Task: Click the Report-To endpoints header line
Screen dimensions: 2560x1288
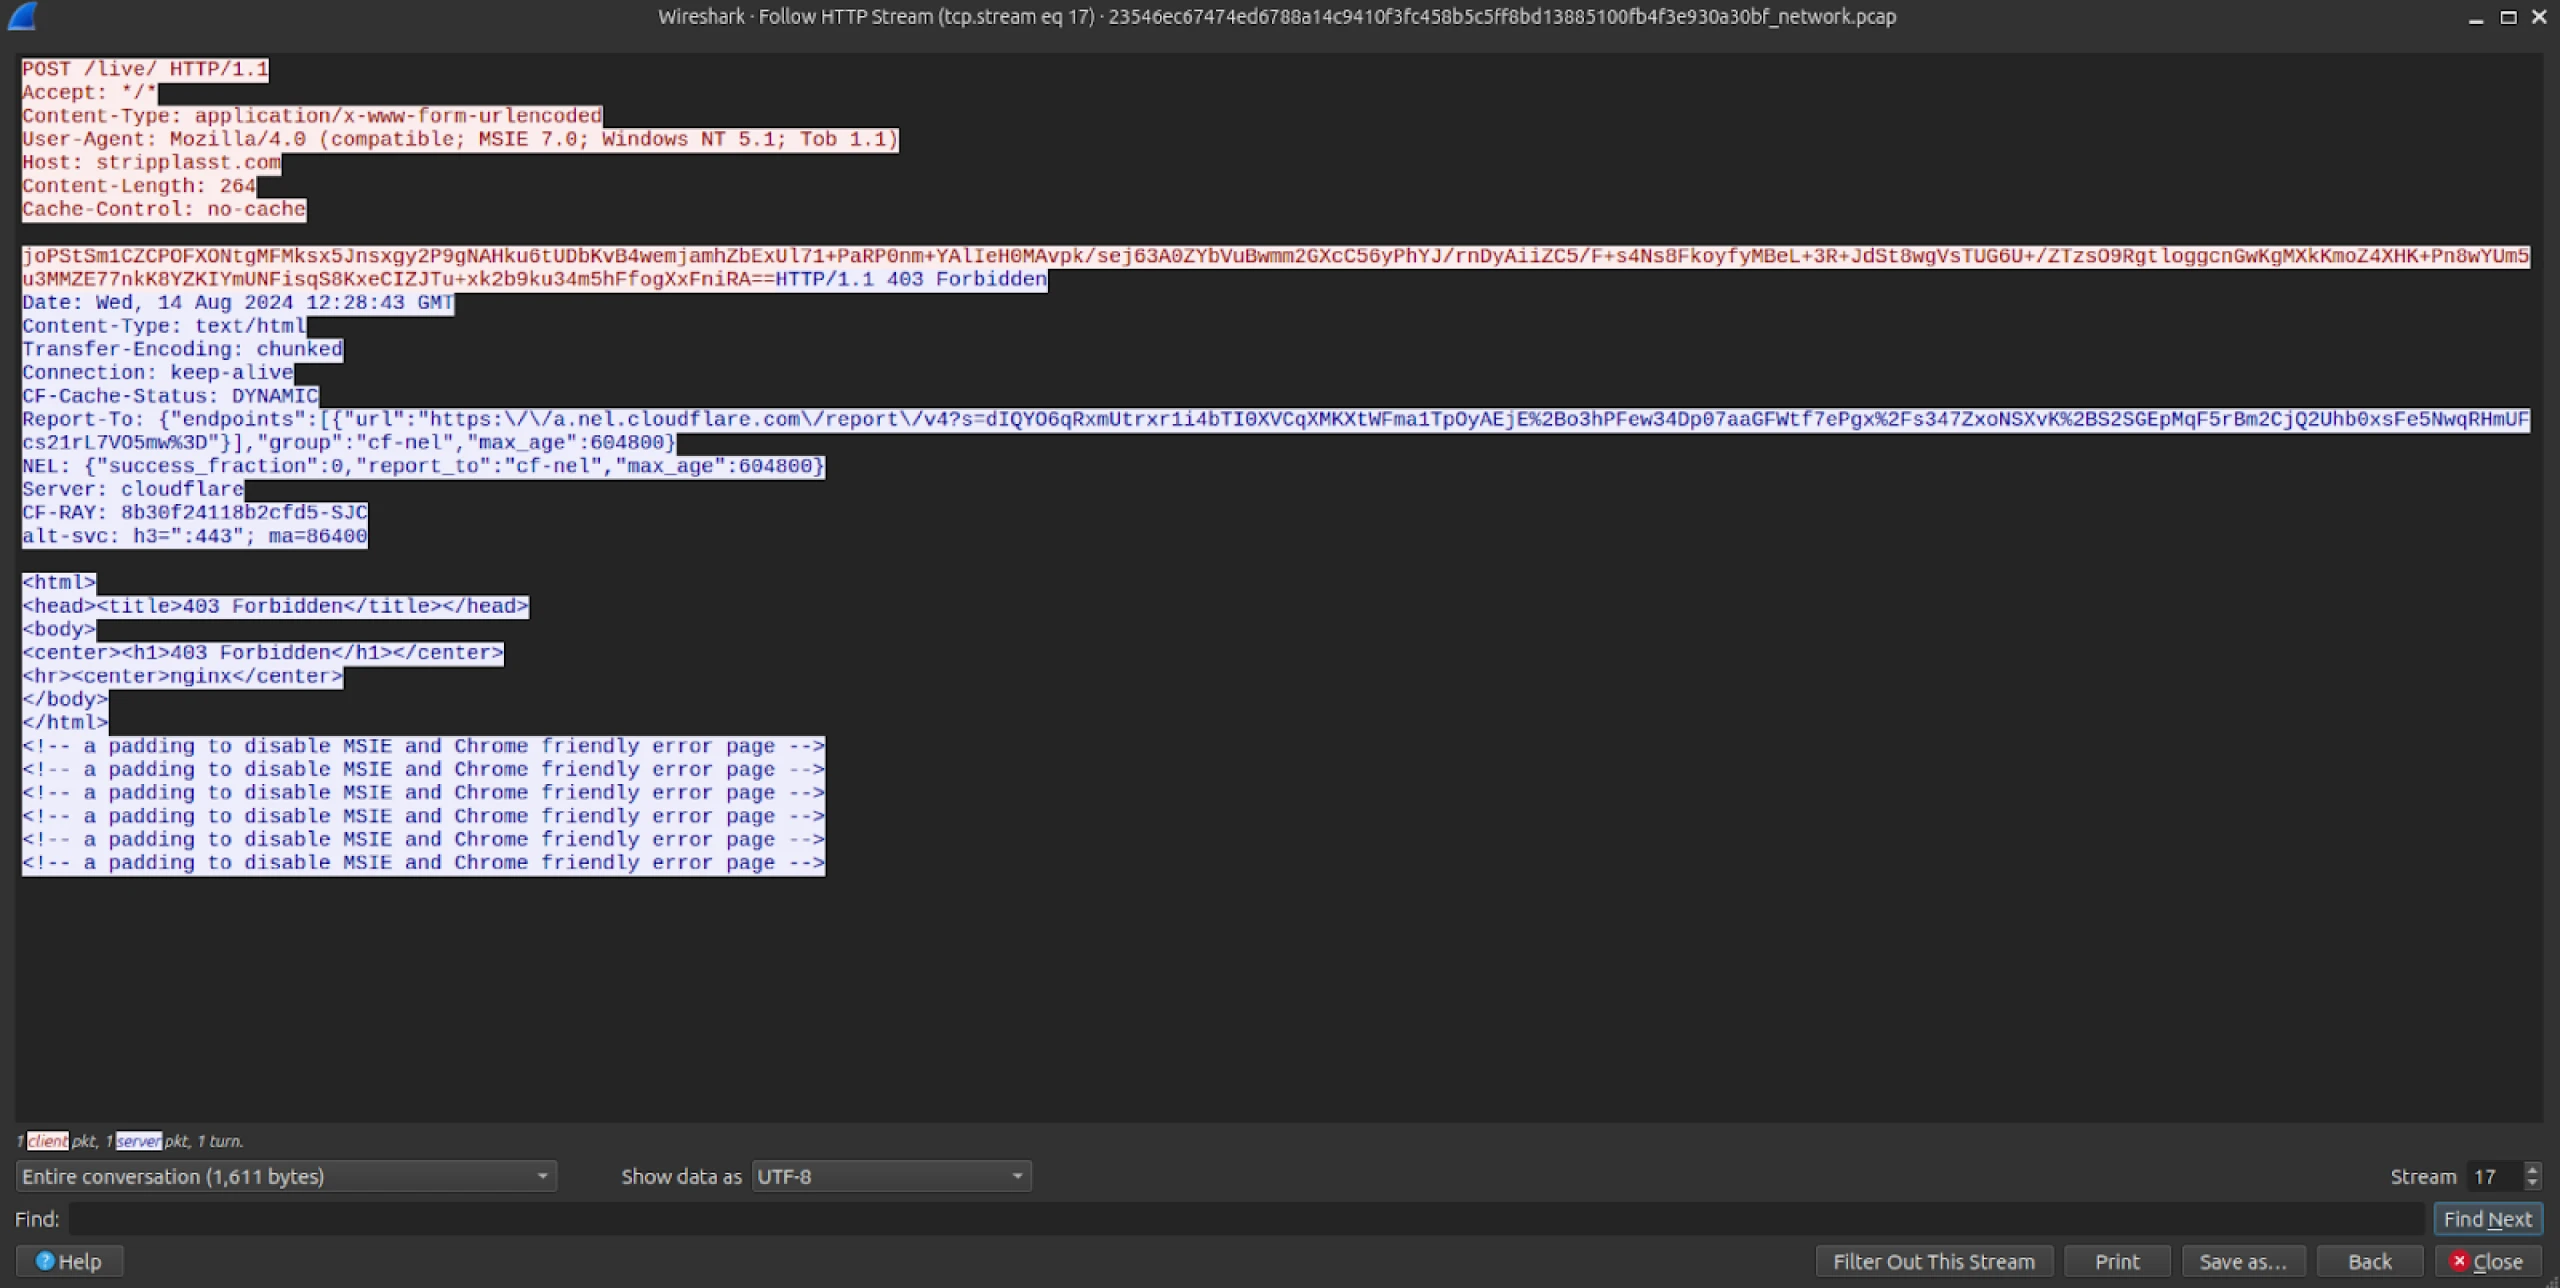Action: tap(1276, 431)
